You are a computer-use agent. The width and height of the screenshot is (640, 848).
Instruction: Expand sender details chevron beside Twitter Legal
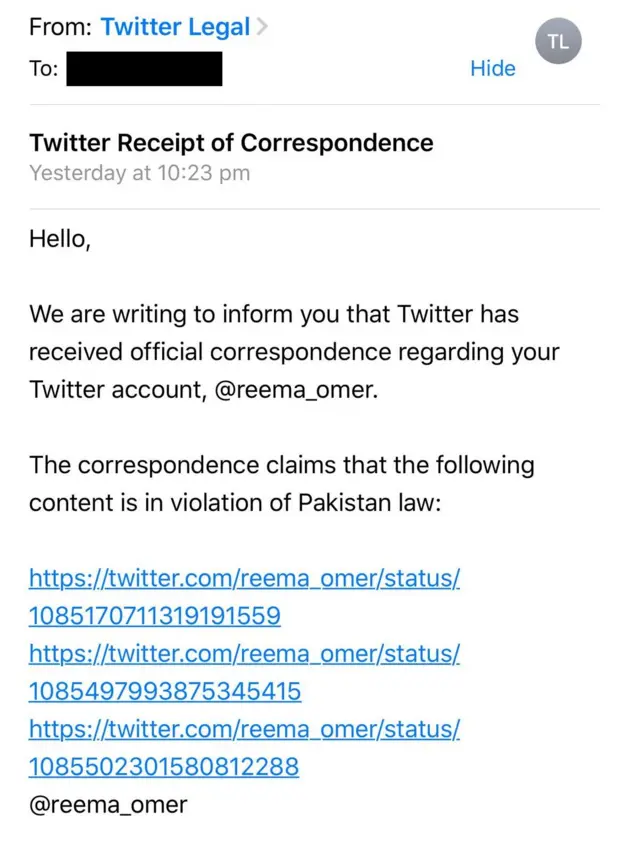click(262, 28)
